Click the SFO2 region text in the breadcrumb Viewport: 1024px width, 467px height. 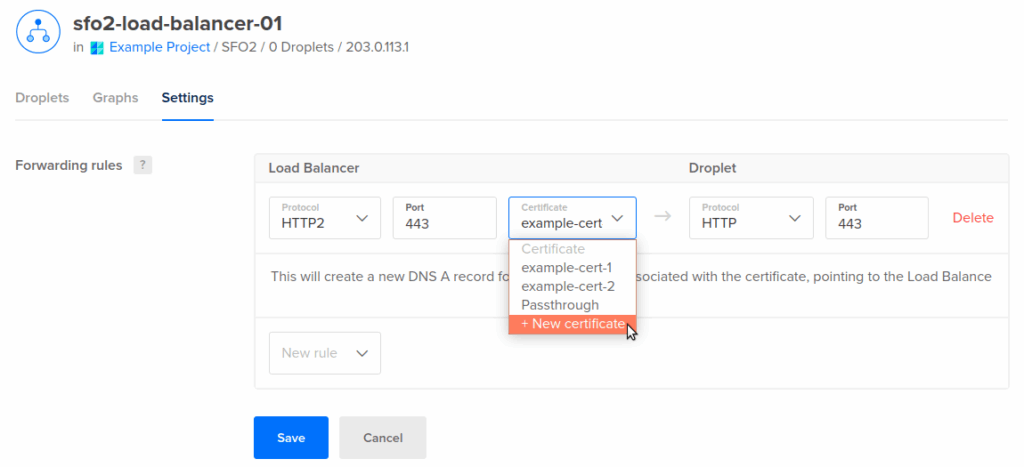pos(239,47)
